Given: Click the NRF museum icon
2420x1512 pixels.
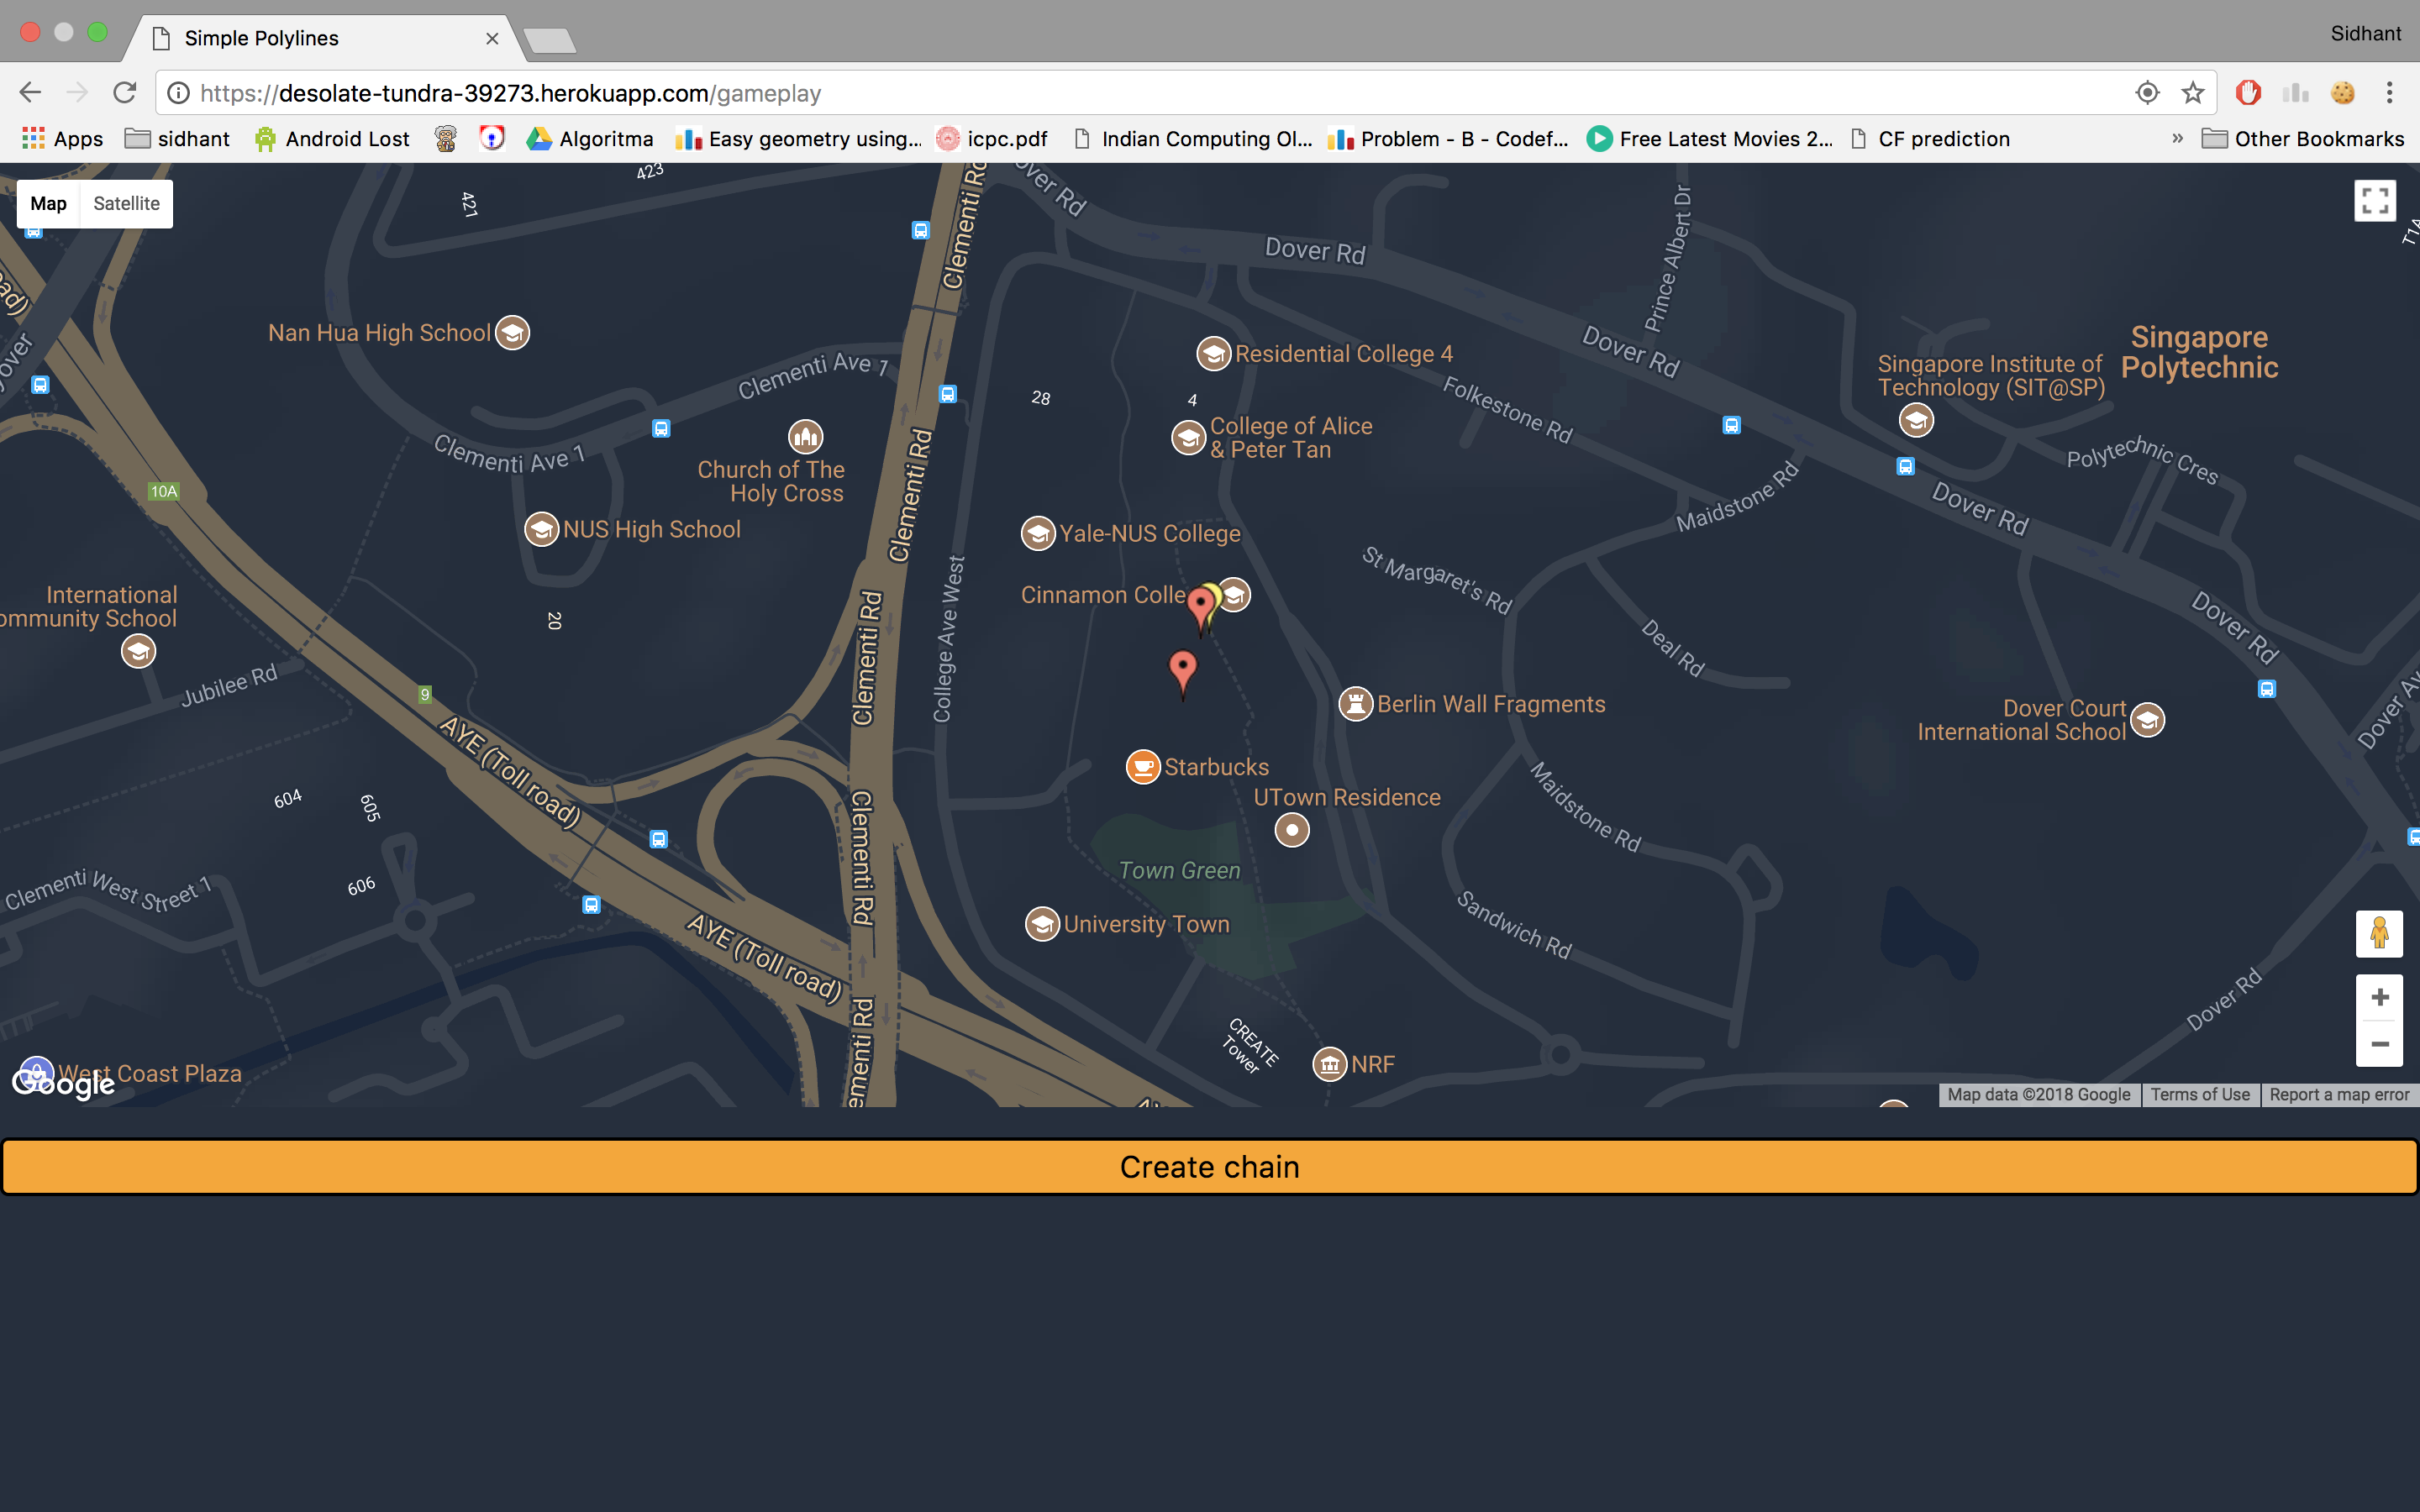Looking at the screenshot, I should pyautogui.click(x=1329, y=1064).
